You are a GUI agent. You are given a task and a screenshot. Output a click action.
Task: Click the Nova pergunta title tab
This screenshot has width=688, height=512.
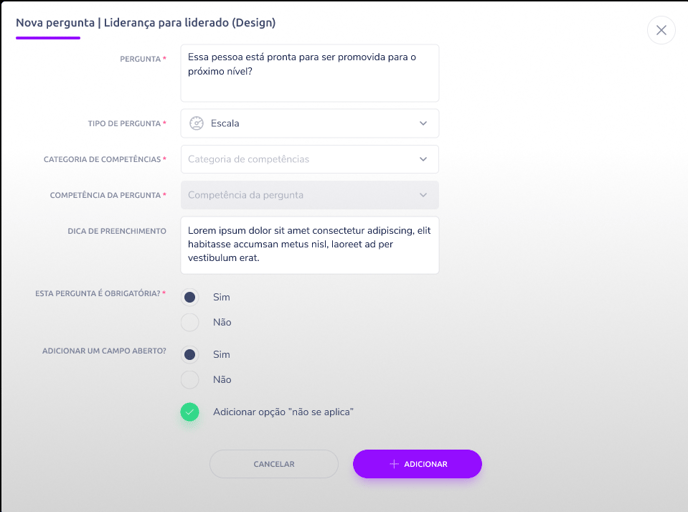(x=146, y=23)
